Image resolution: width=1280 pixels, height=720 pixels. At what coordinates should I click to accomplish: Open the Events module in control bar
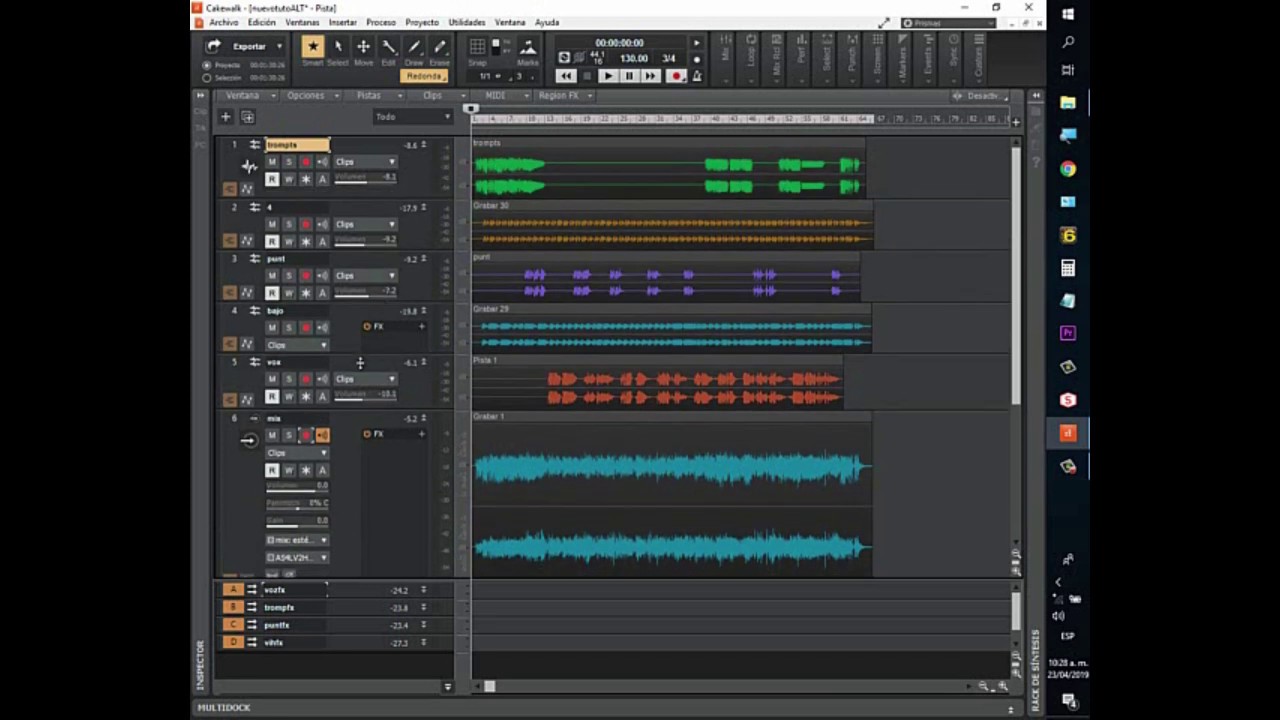point(928,57)
